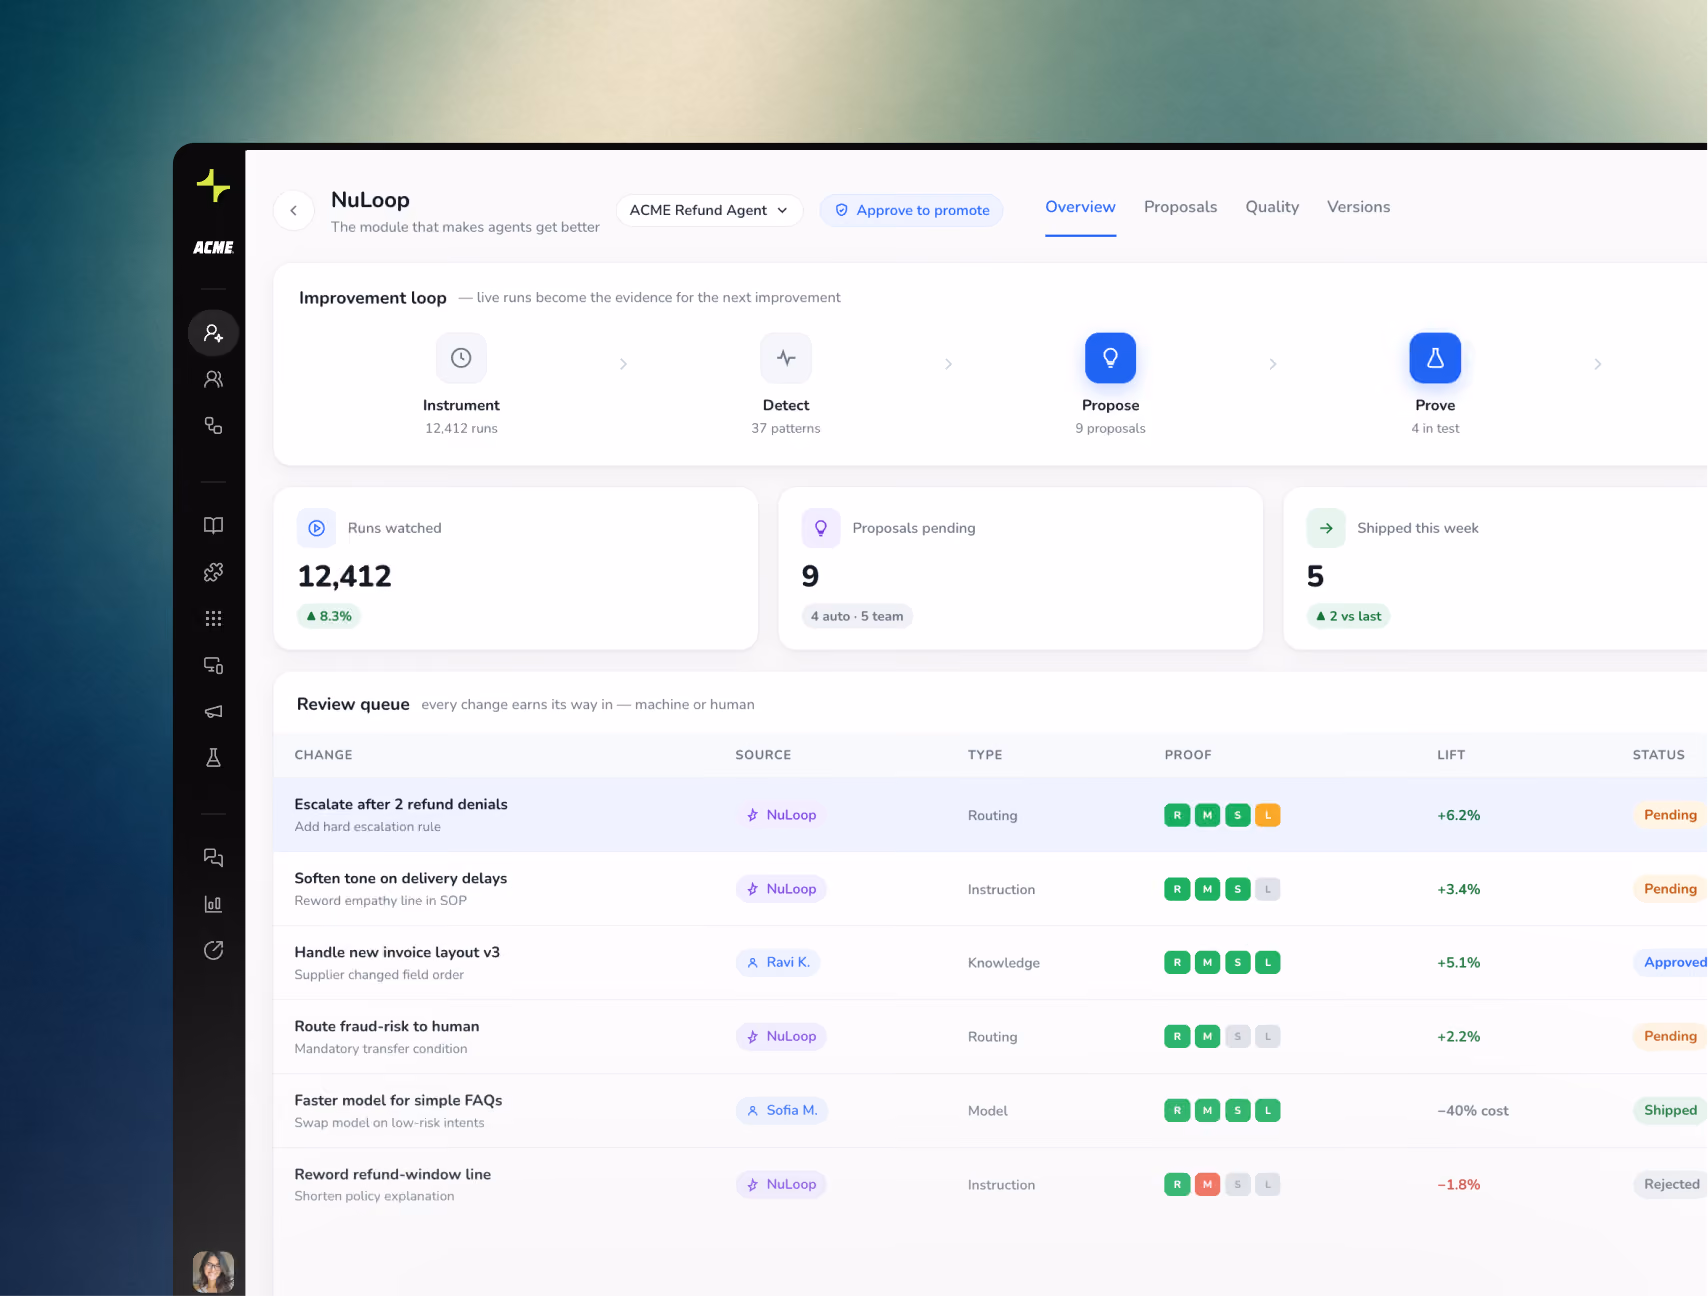Viewport: 1708px width, 1296px height.
Task: Go back with the chevron button
Action: tap(293, 210)
